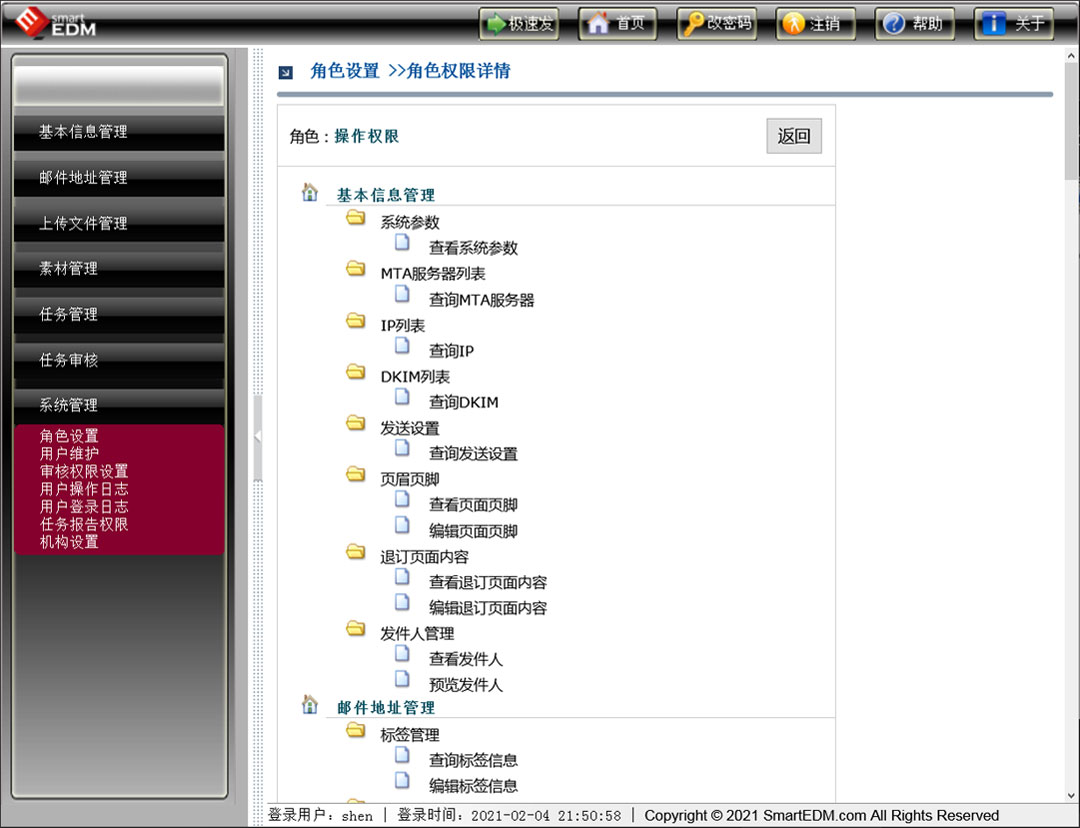The width and height of the screenshot is (1080, 828).
Task: Click folder icon of 标签管理
Action: (355, 729)
